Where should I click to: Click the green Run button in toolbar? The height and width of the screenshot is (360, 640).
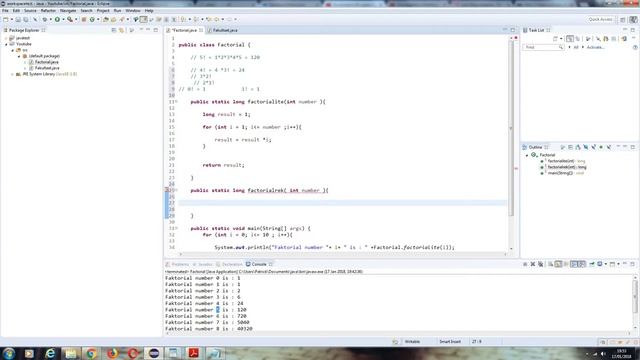[57, 19]
